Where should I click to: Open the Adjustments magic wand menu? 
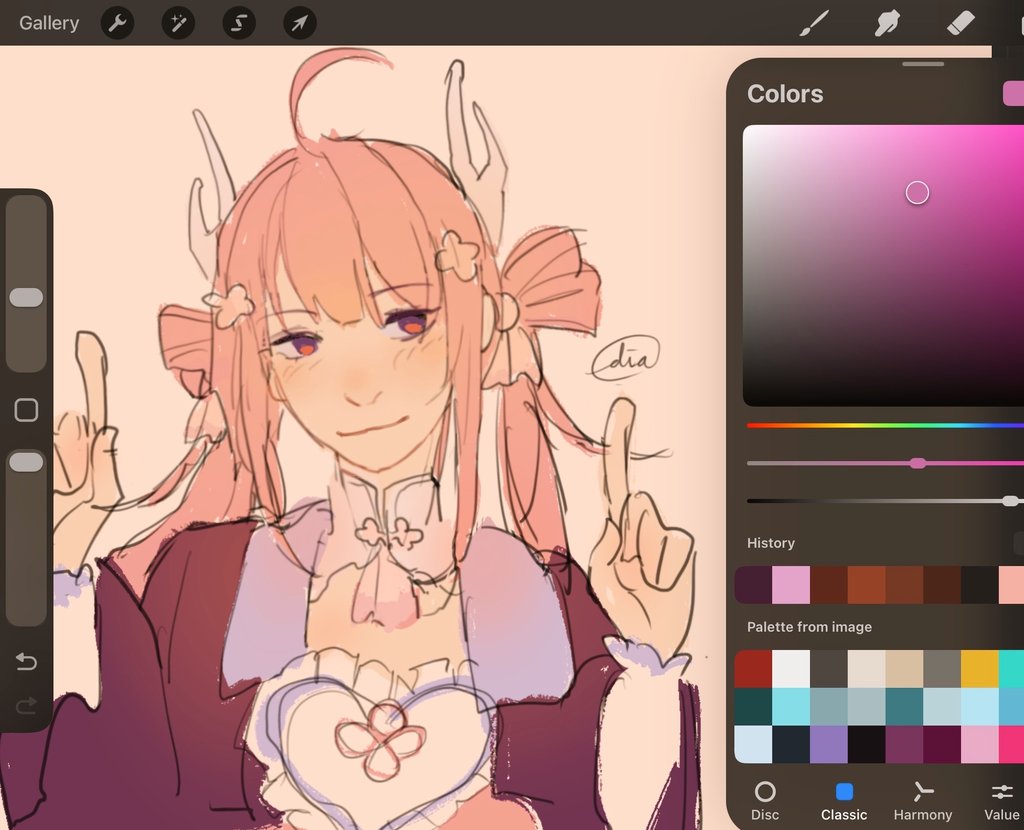point(178,24)
